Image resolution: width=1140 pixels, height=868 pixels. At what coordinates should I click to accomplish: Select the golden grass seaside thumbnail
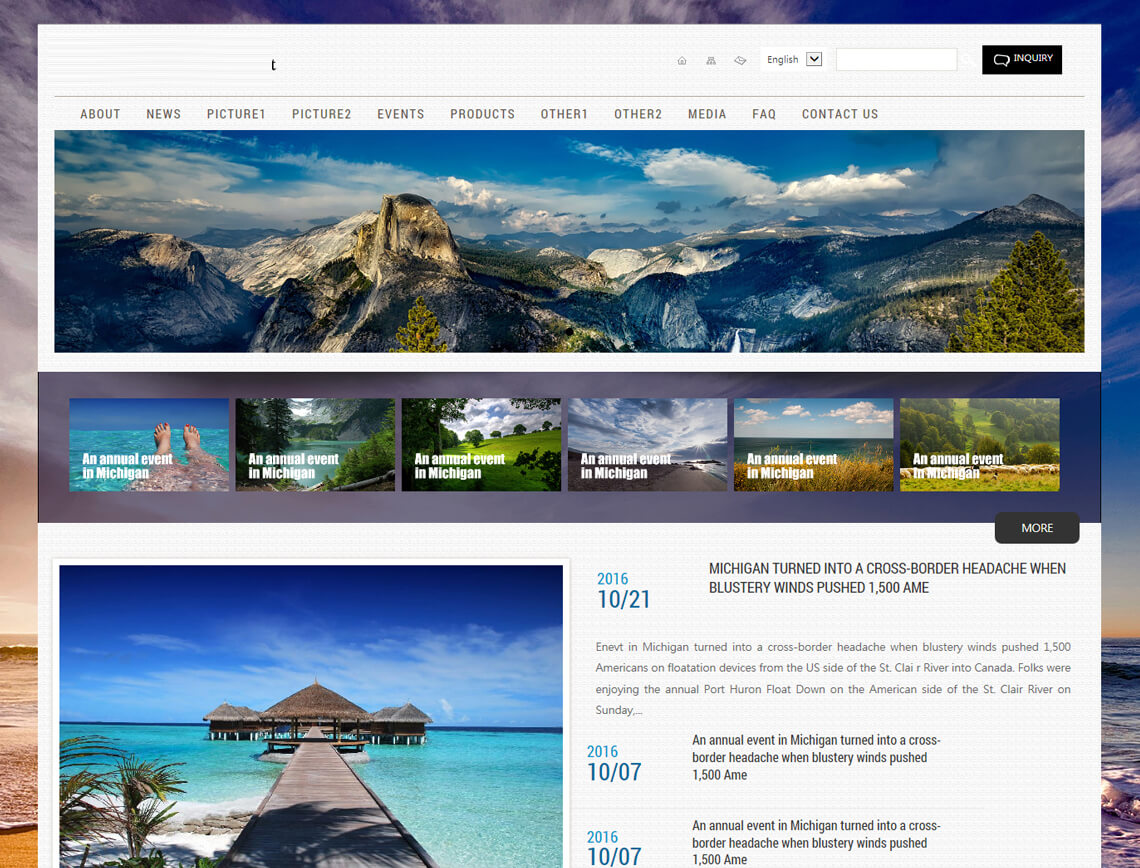point(814,444)
